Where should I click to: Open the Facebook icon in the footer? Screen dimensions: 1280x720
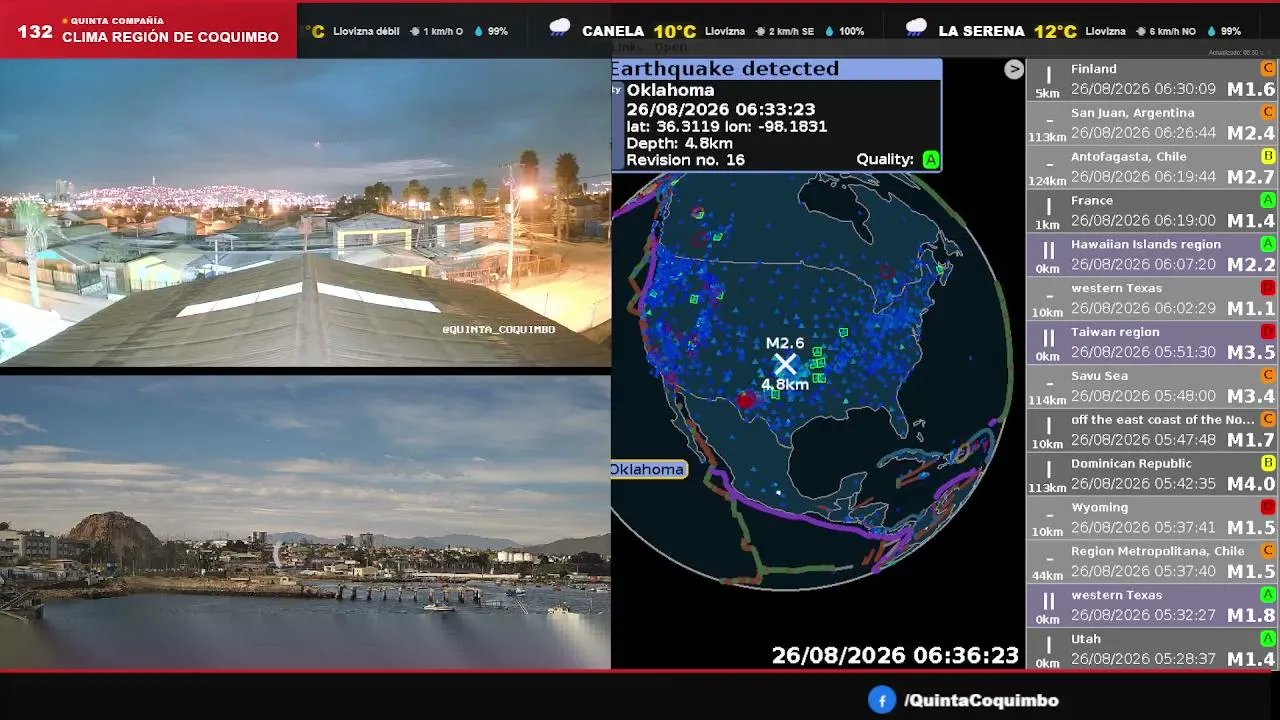click(x=881, y=700)
